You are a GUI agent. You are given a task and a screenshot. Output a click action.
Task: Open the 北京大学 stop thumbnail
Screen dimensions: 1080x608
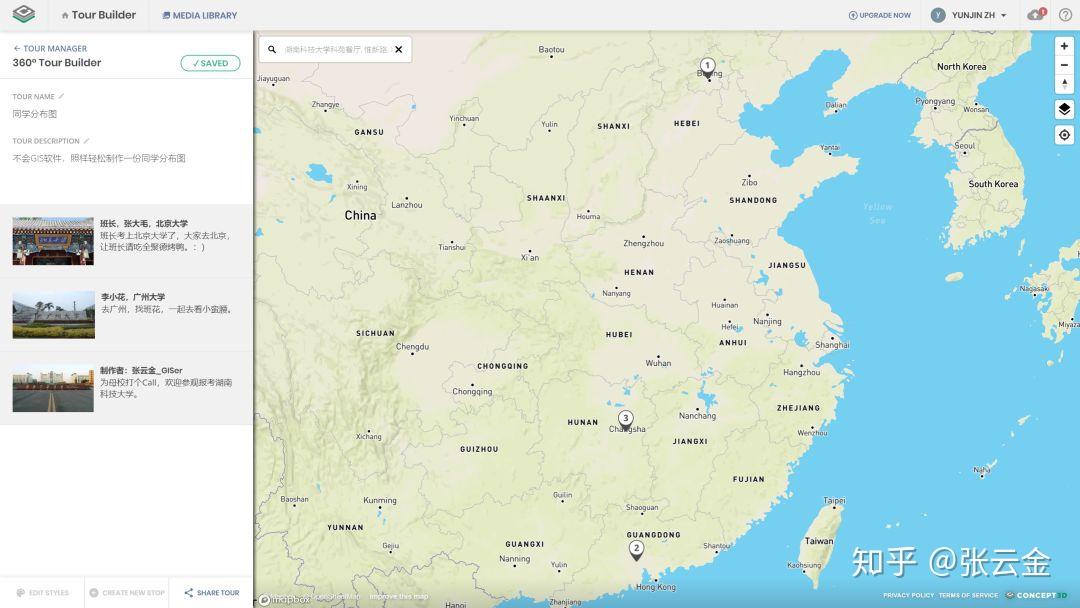click(x=53, y=241)
